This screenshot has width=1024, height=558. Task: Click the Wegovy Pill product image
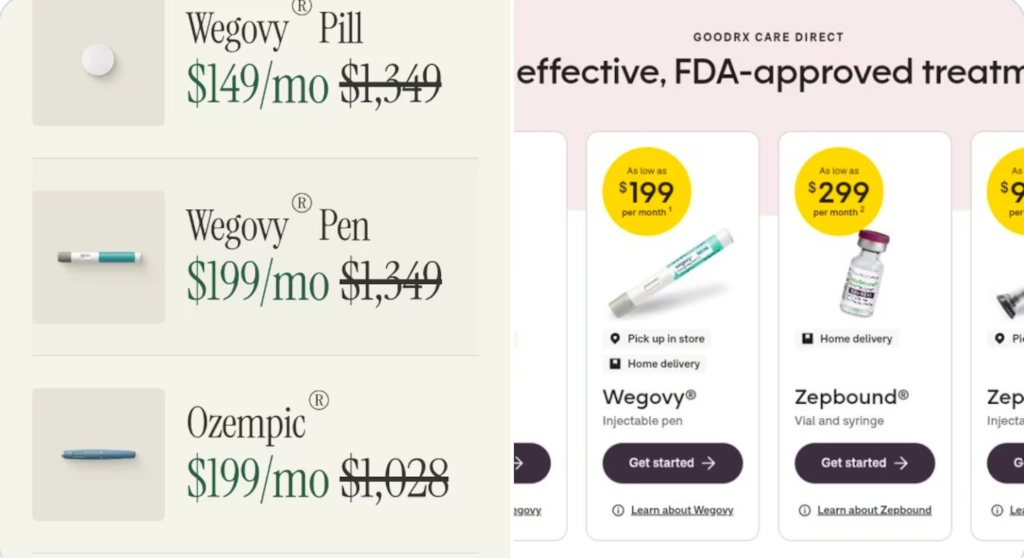(x=98, y=61)
